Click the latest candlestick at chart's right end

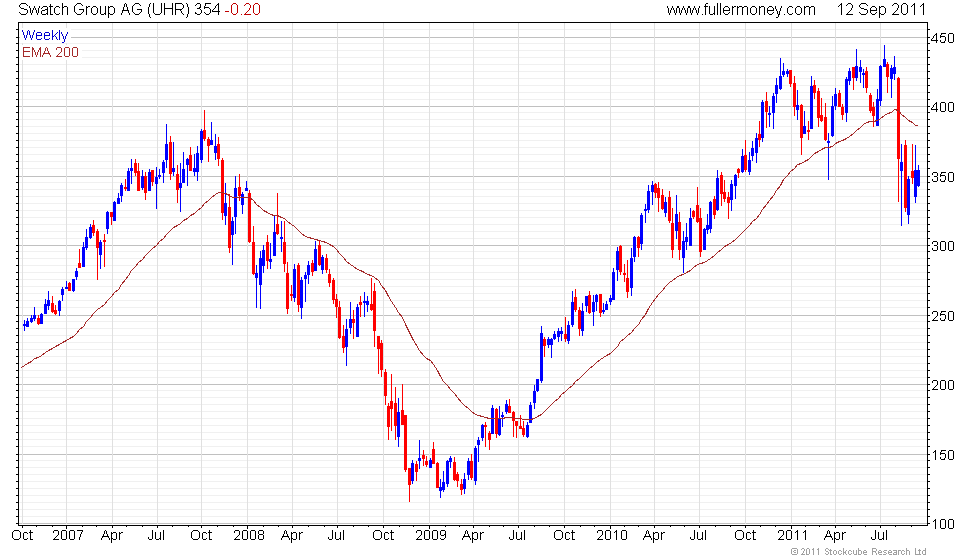click(x=918, y=178)
